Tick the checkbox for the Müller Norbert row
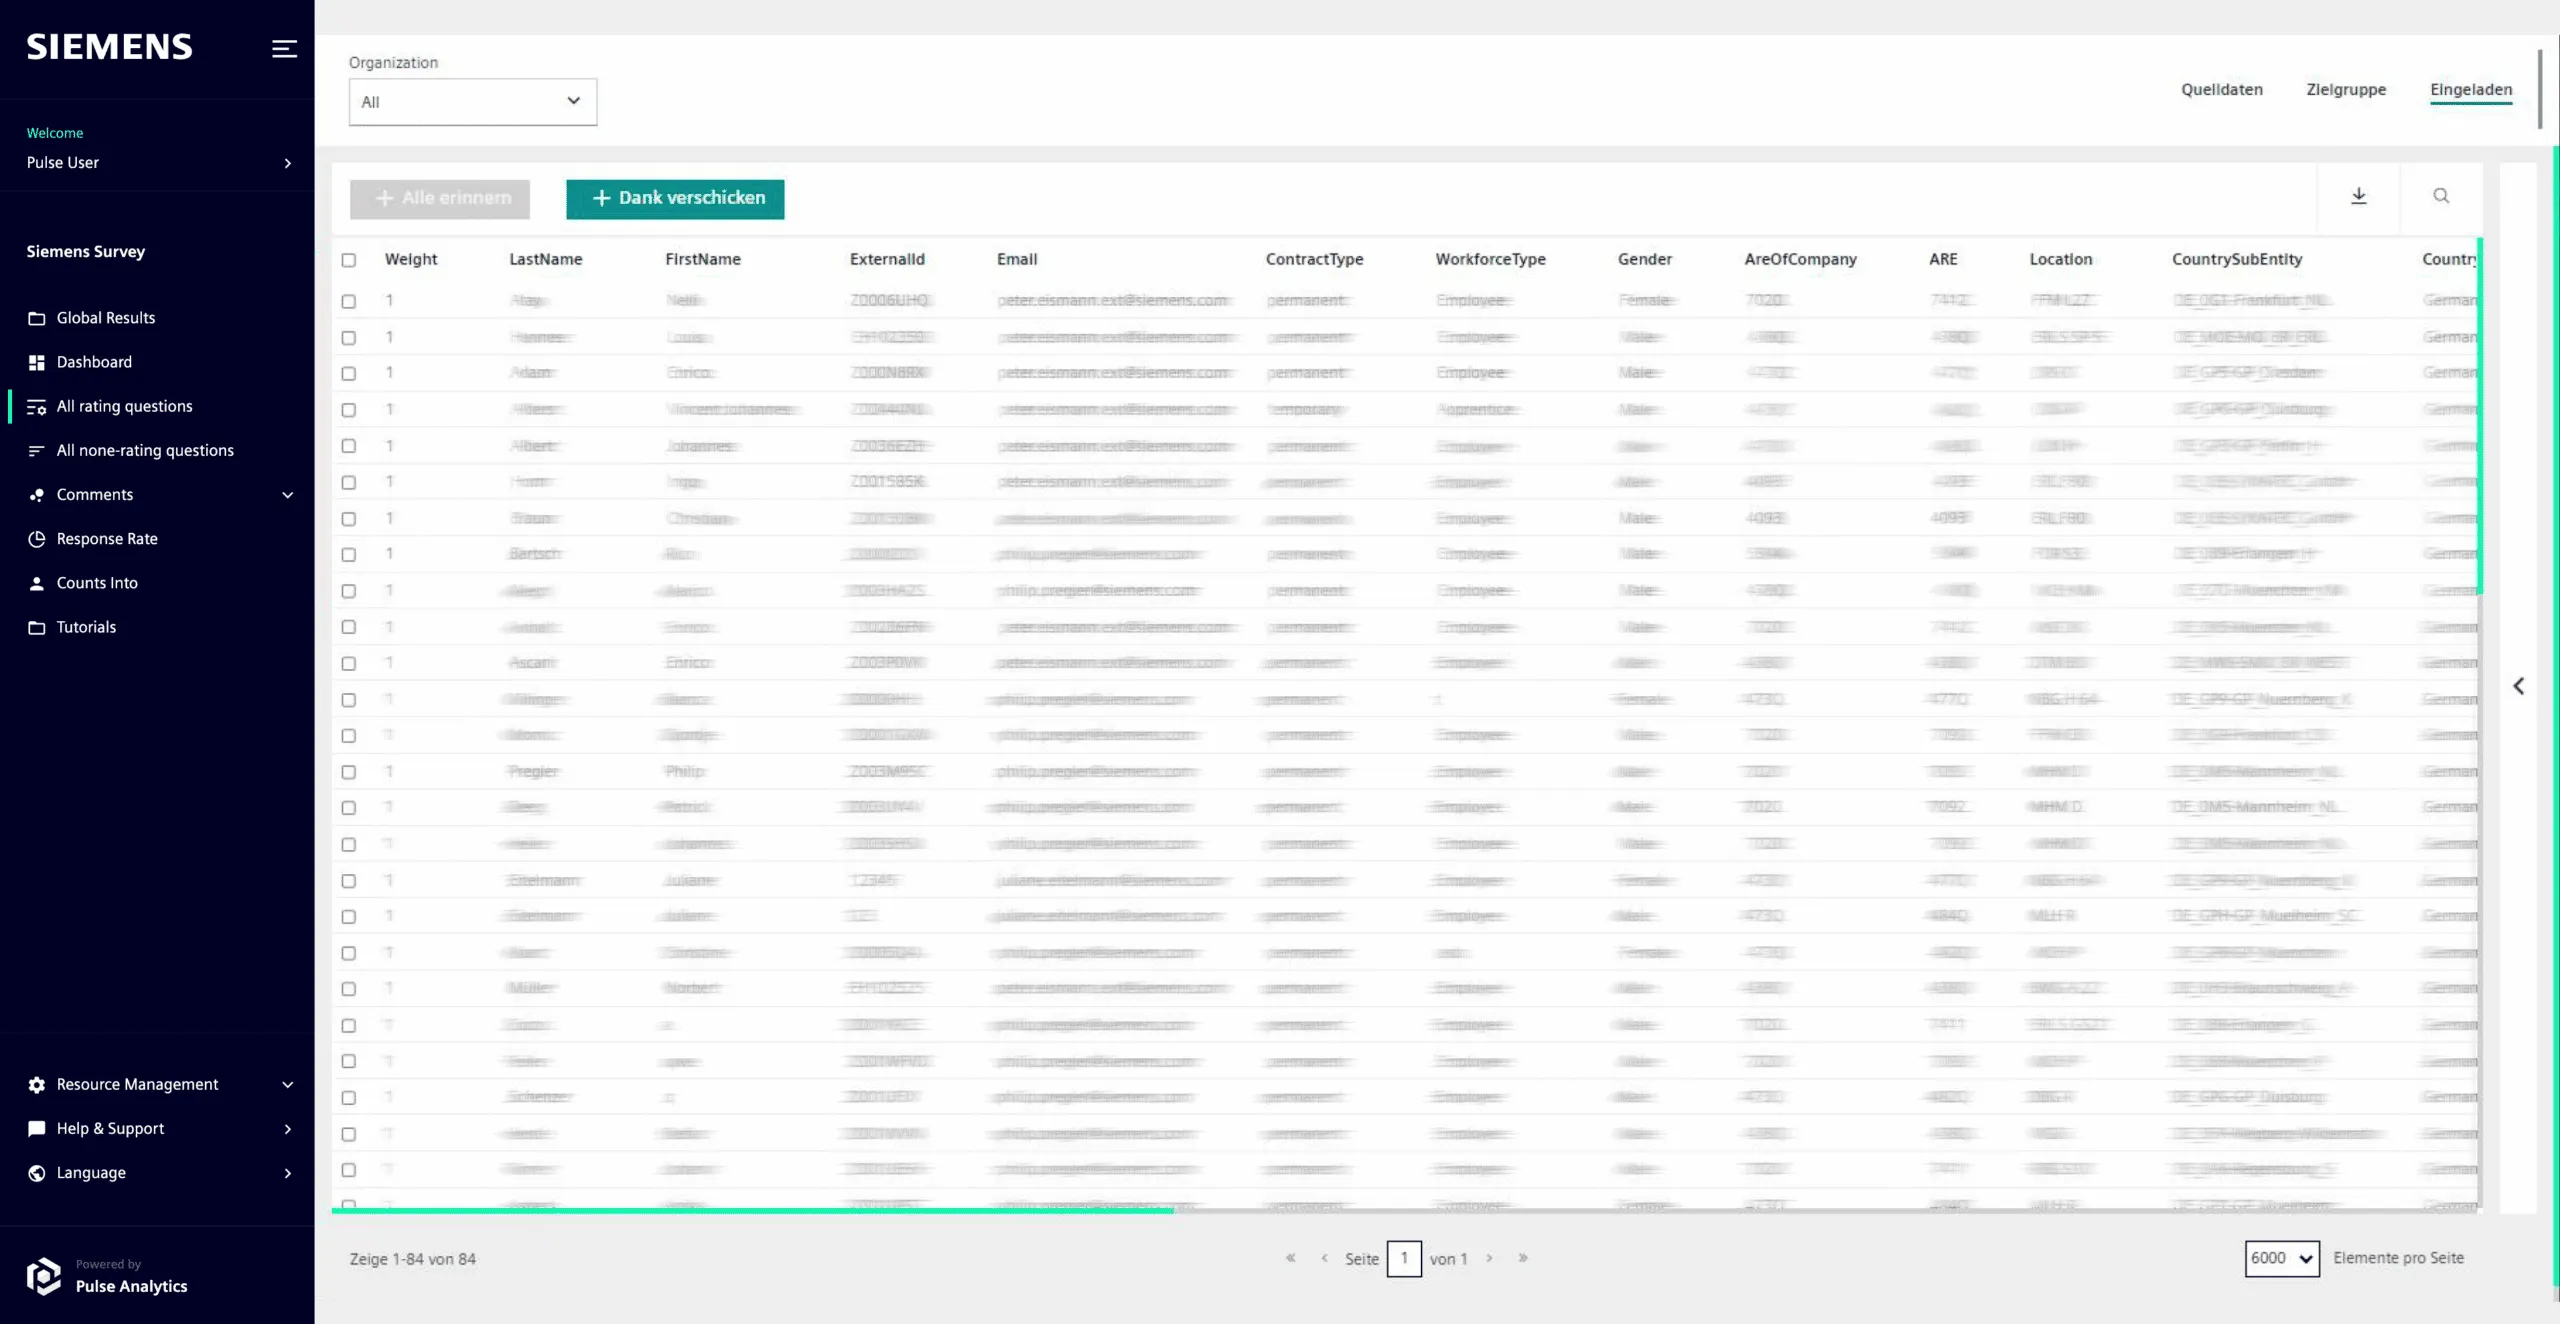The width and height of the screenshot is (2560, 1324). (348, 989)
